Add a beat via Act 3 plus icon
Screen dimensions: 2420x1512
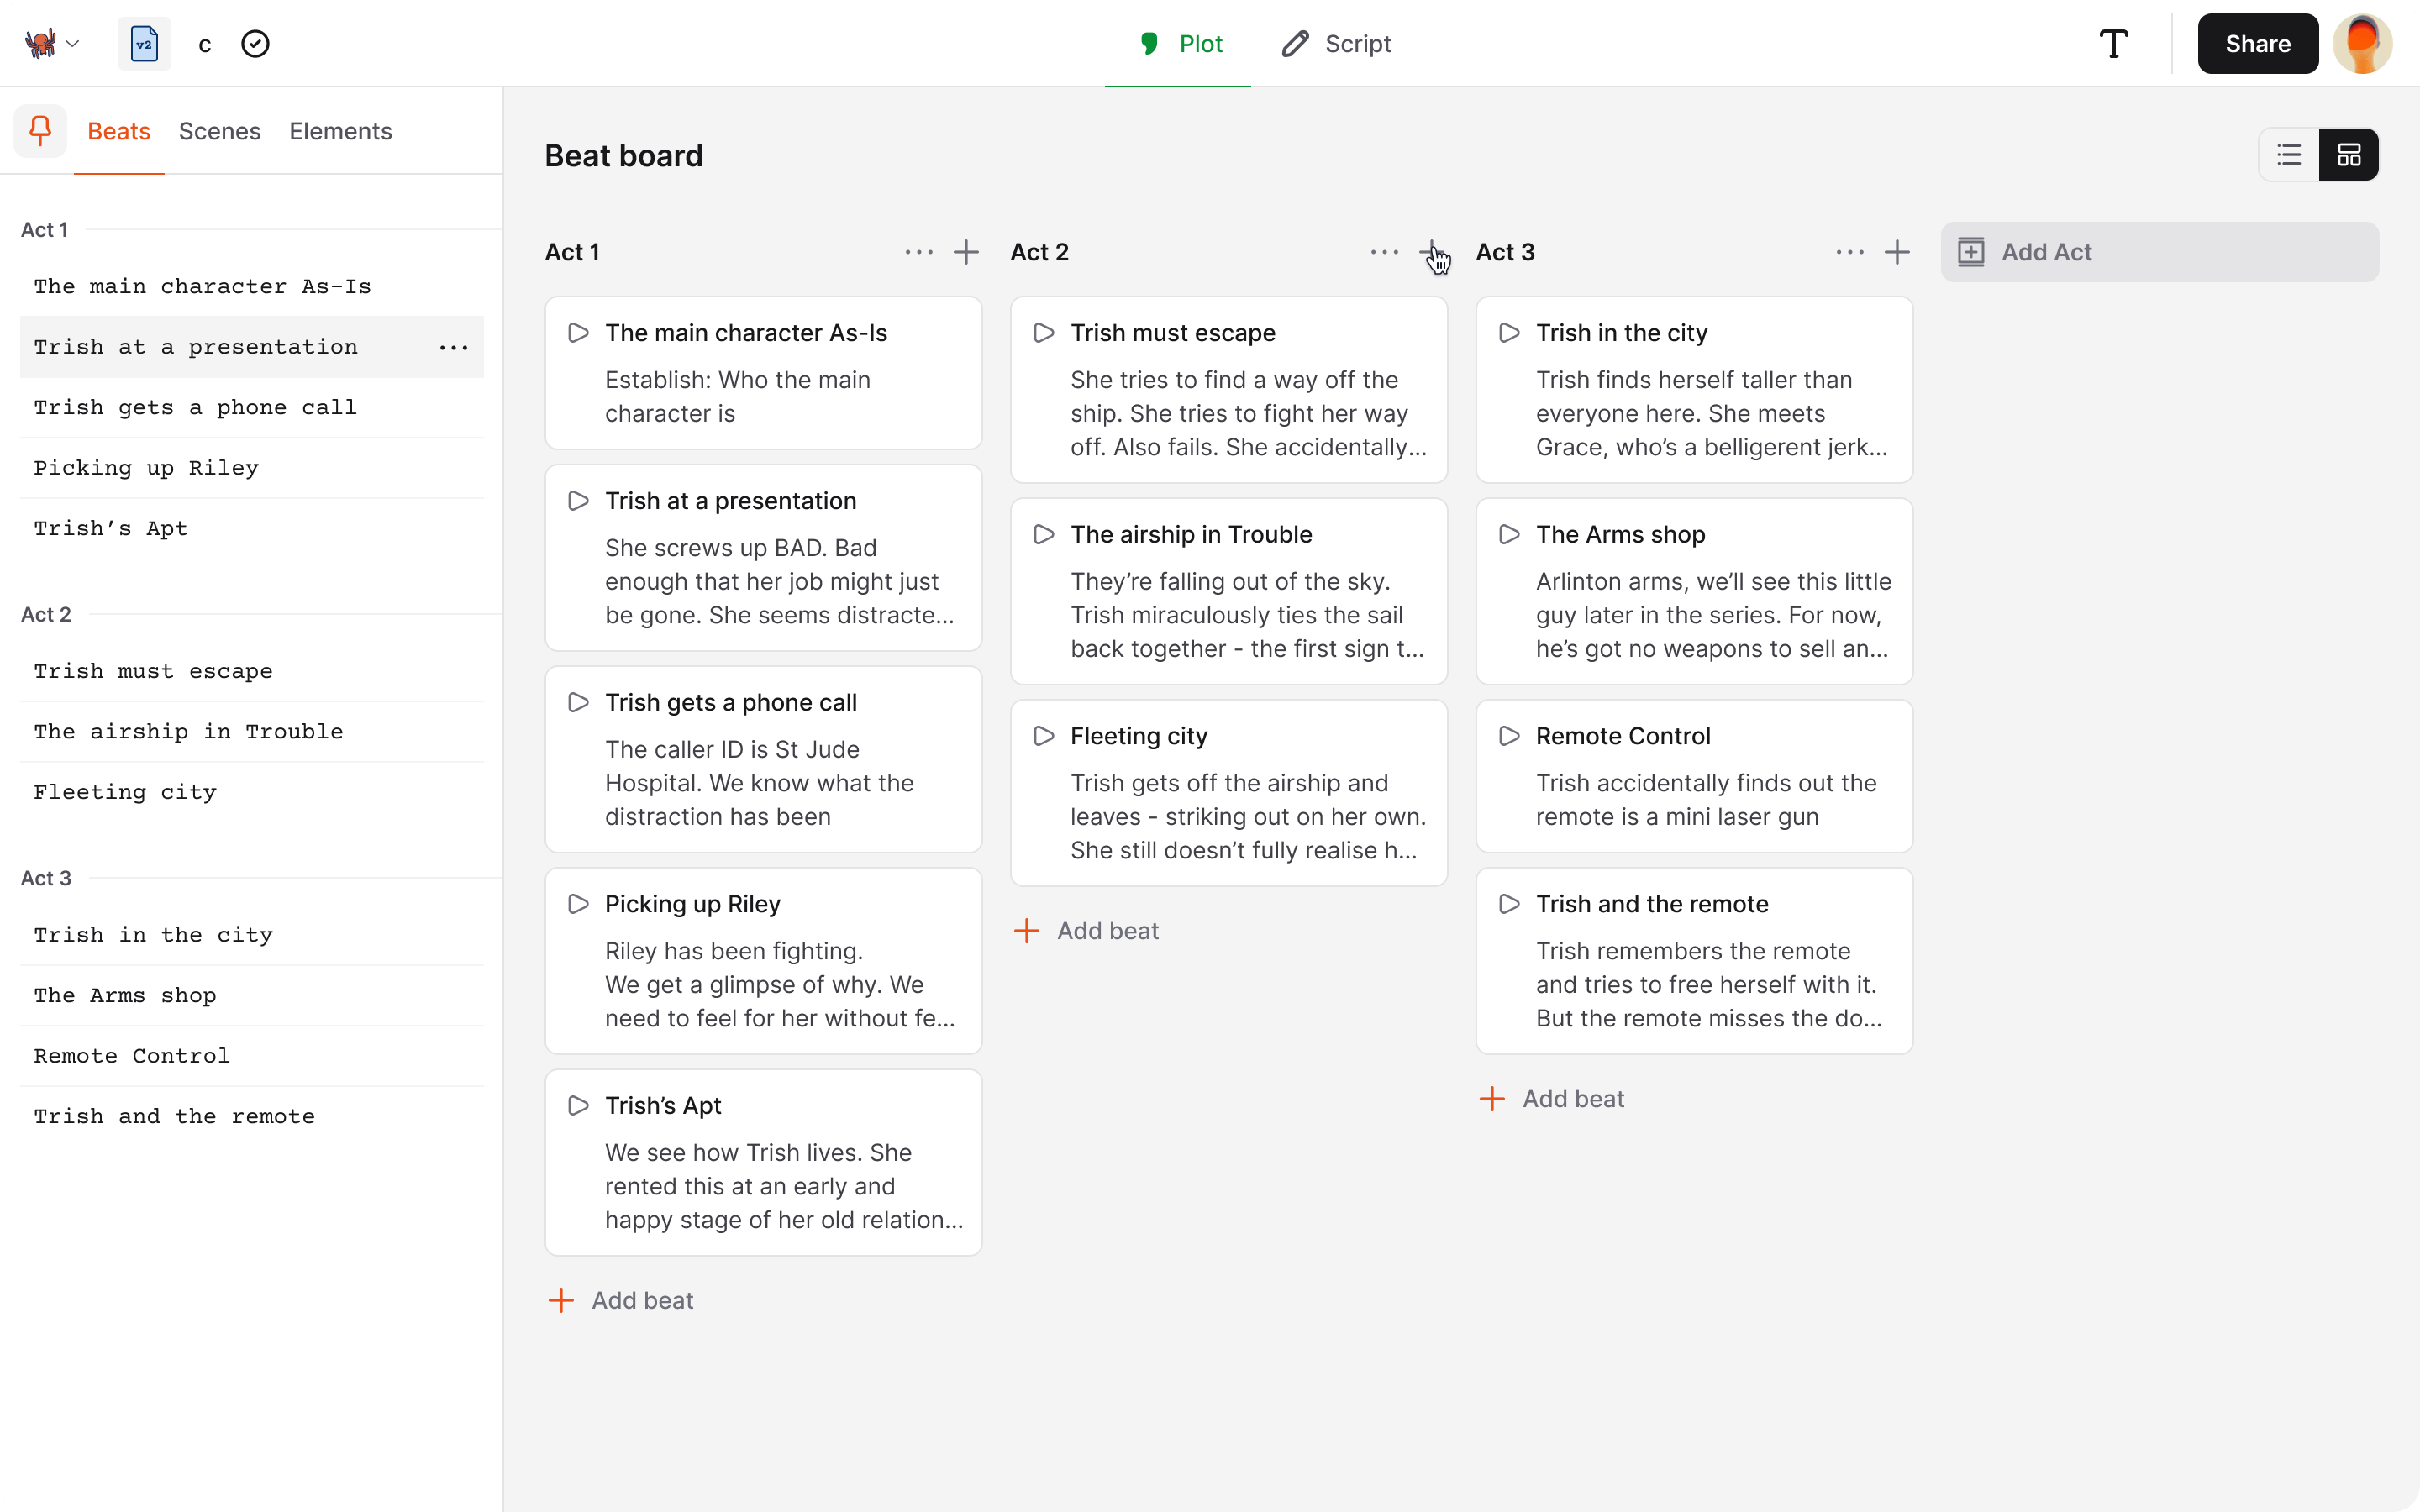tap(1897, 252)
